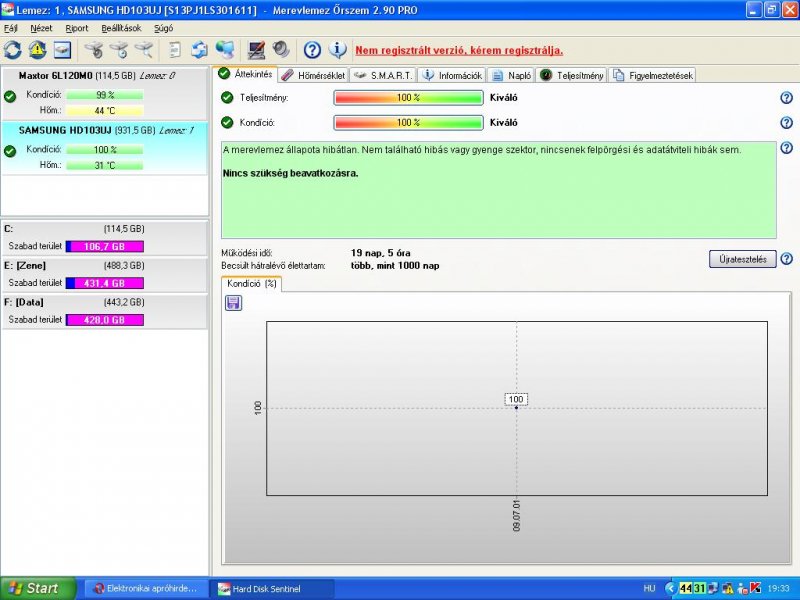Select the SAMSUNG HD103UJ disk entry
This screenshot has height=600, width=800.
click(105, 148)
